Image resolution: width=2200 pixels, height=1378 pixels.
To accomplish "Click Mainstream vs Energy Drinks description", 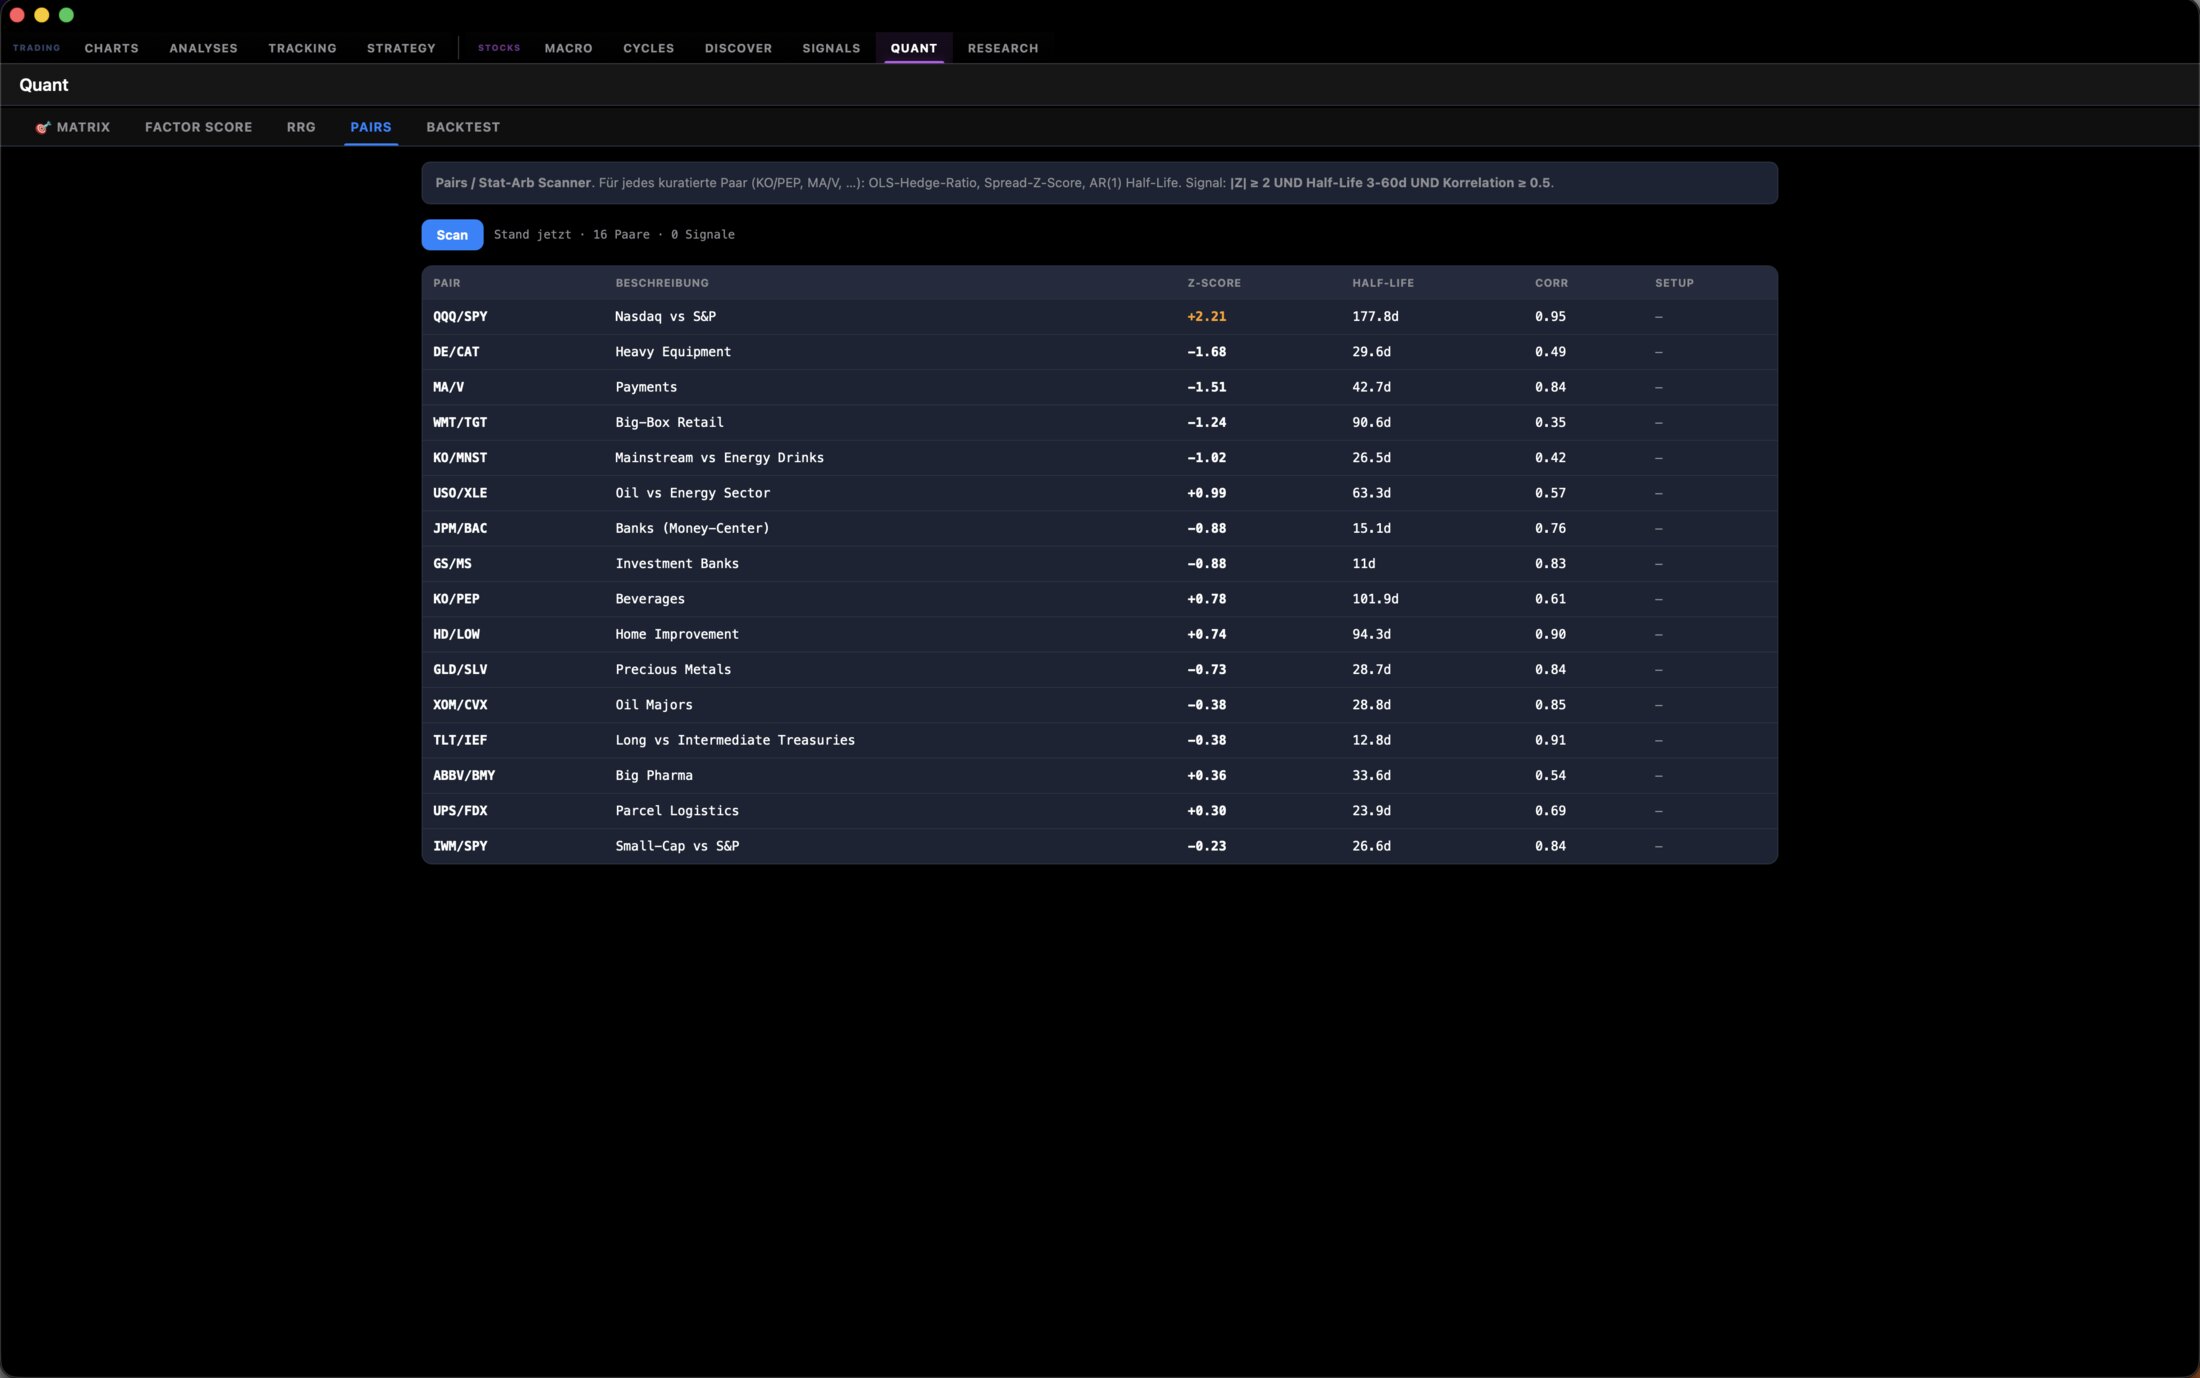I will click(x=719, y=458).
